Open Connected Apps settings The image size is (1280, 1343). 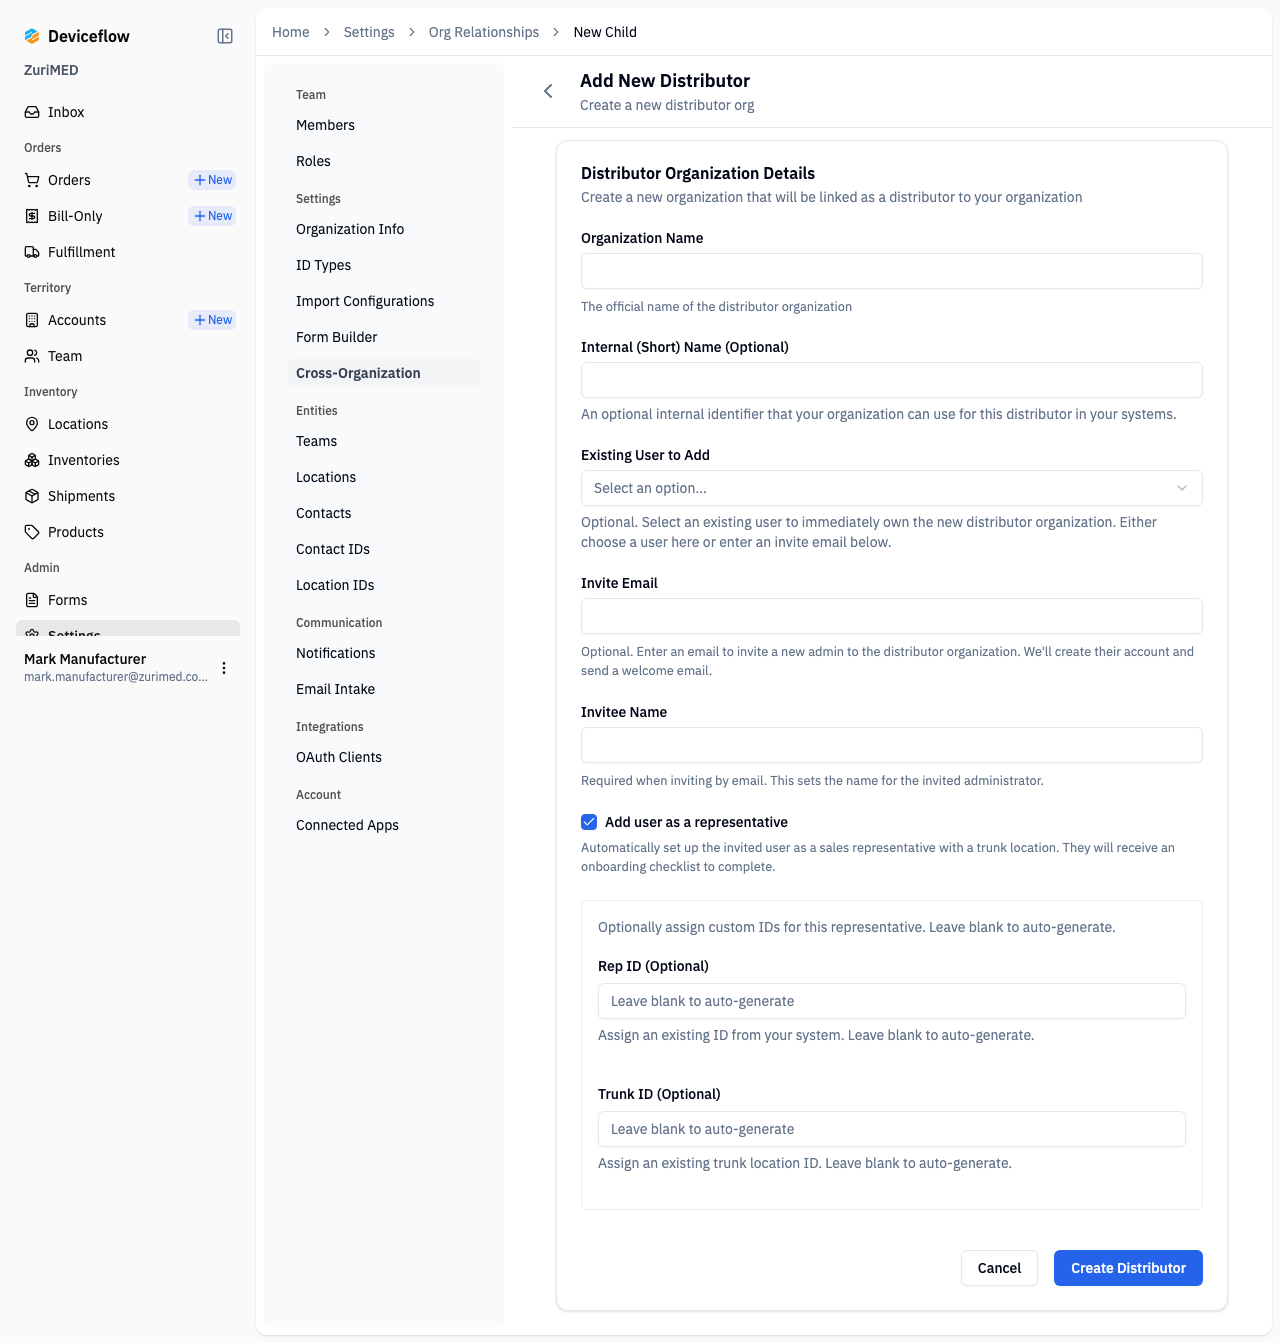[384, 825]
